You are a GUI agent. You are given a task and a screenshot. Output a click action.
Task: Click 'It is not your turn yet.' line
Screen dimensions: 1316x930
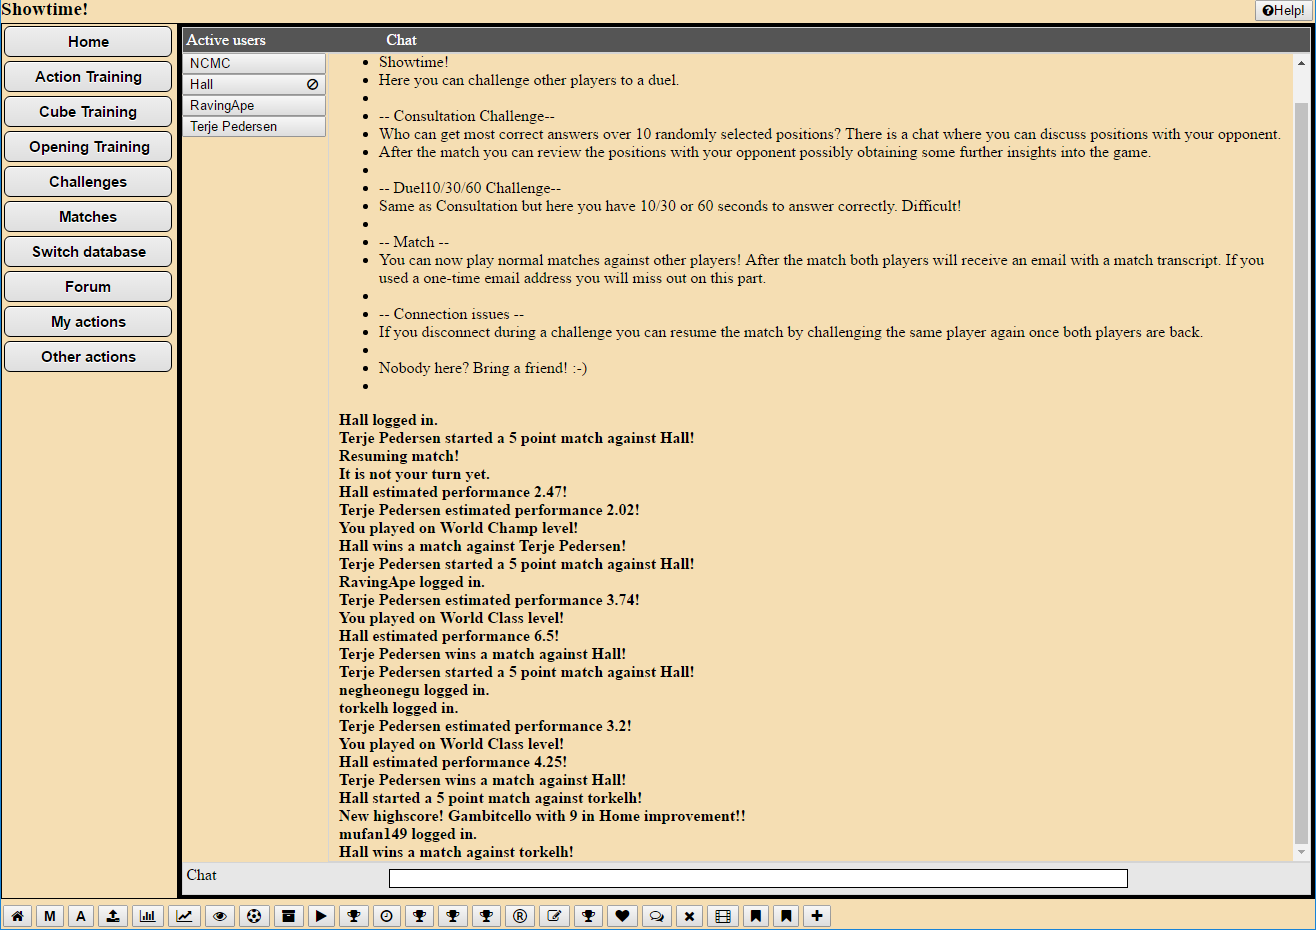coord(414,474)
